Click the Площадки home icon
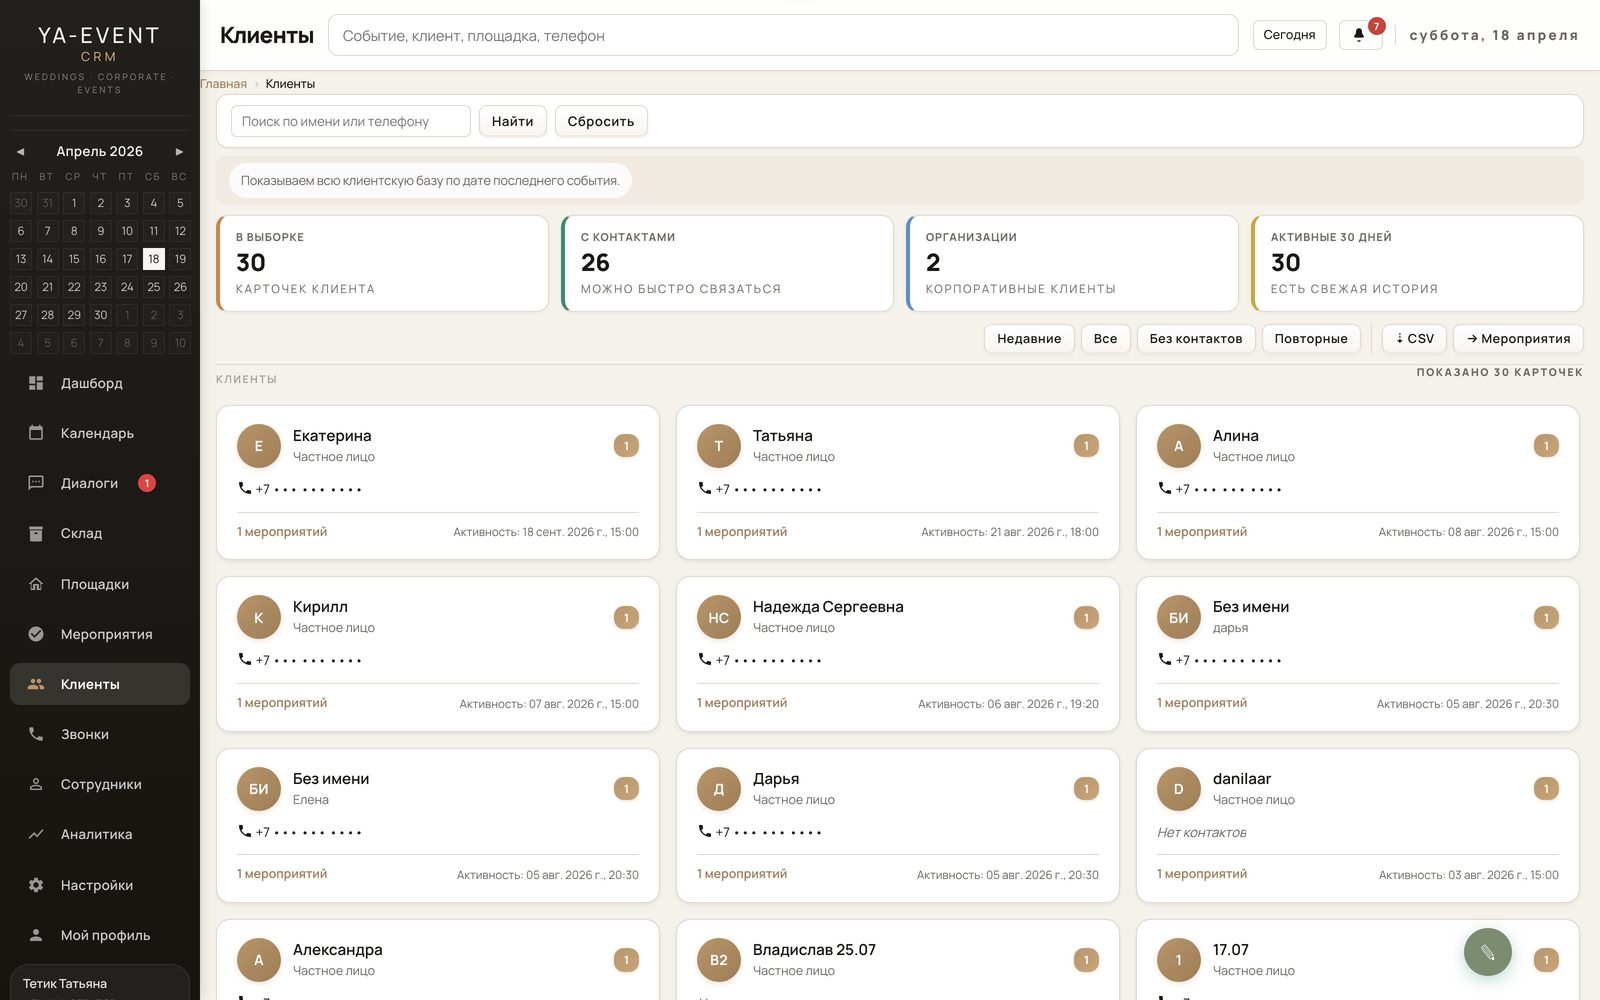The image size is (1600, 1000). coord(36,584)
